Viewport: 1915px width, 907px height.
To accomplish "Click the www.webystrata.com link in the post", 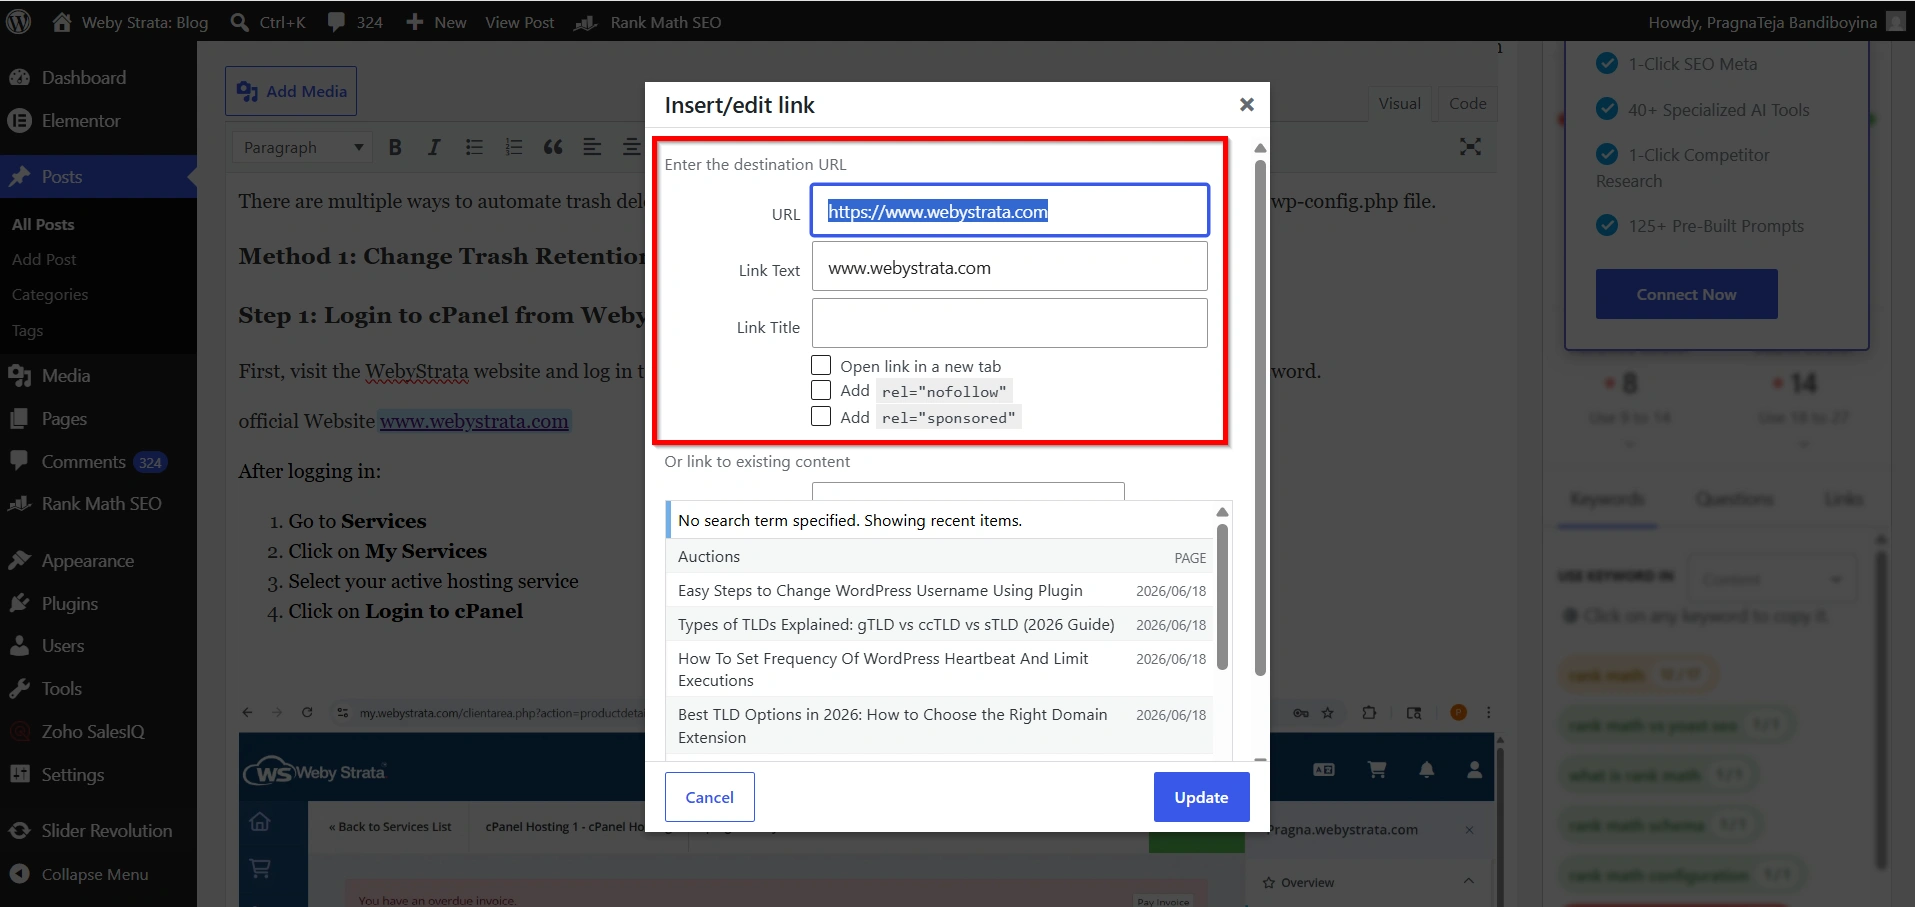I will click(474, 421).
